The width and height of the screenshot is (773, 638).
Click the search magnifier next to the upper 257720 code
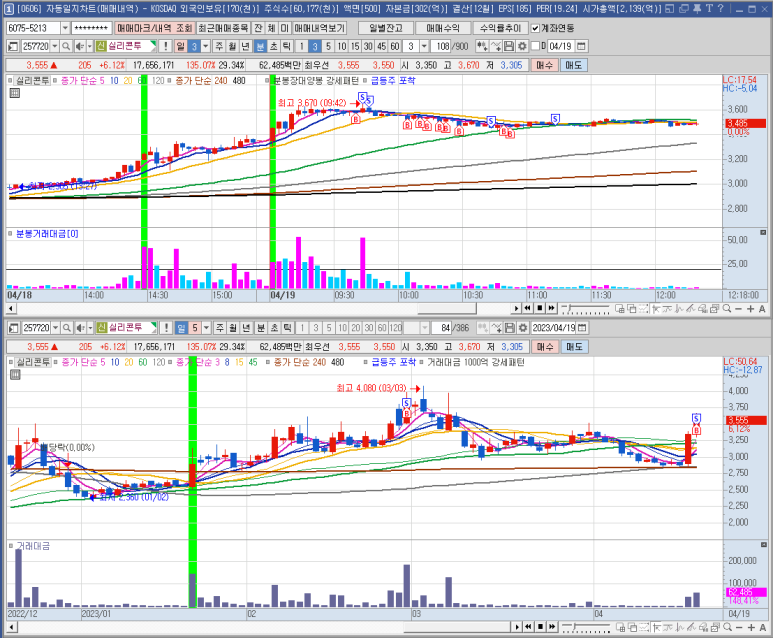point(67,46)
